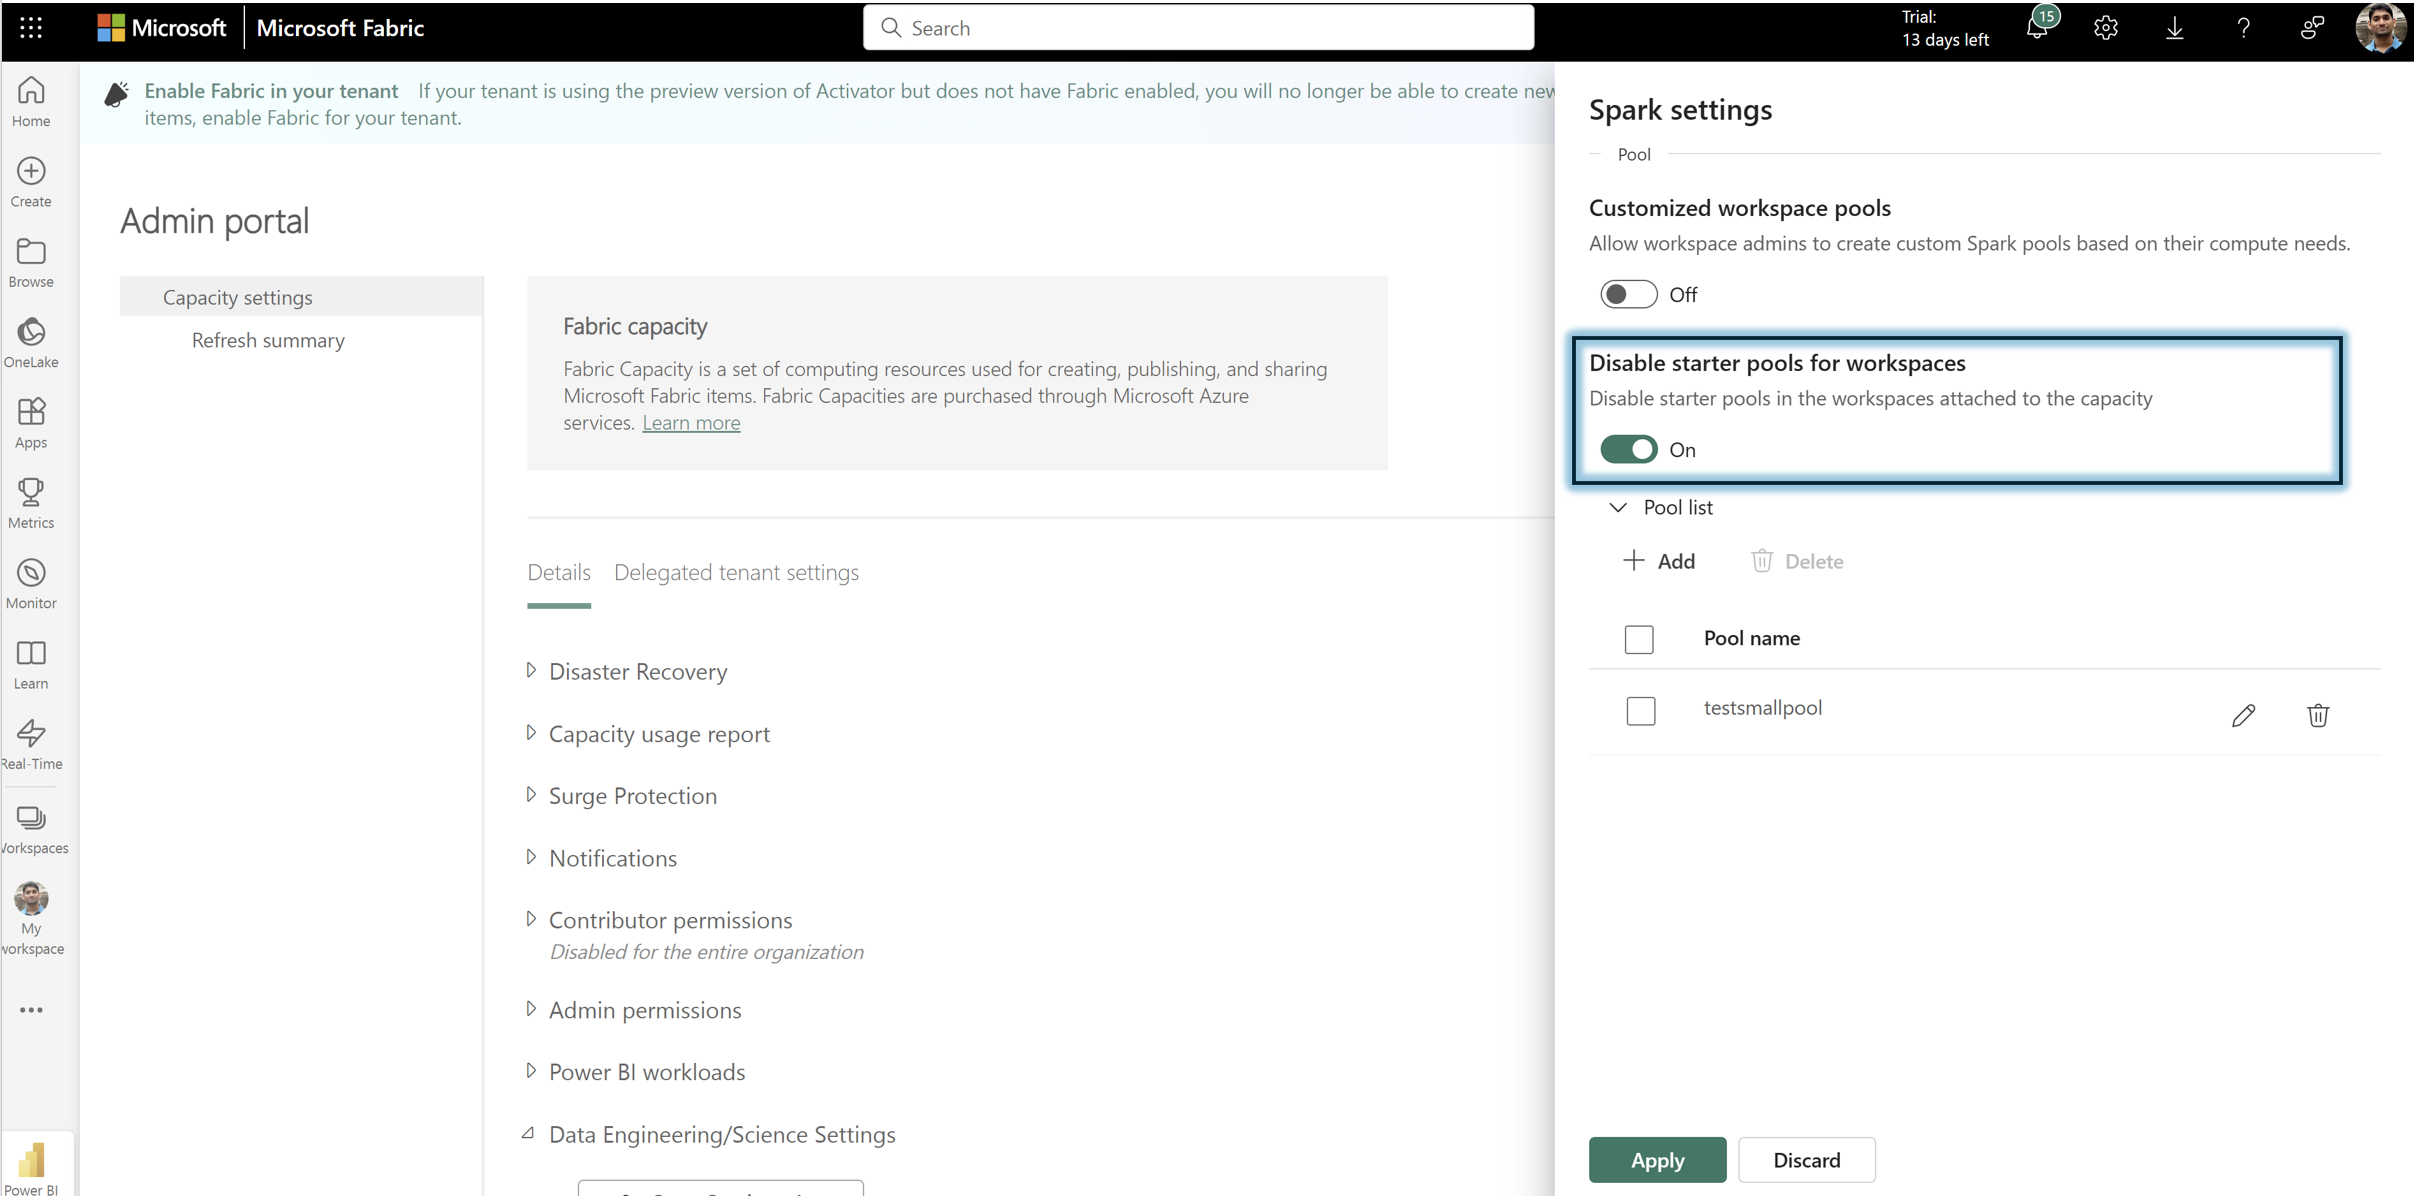Open Real-Time hub from sidebar
This screenshot has height=1196, width=2414.
[x=31, y=745]
